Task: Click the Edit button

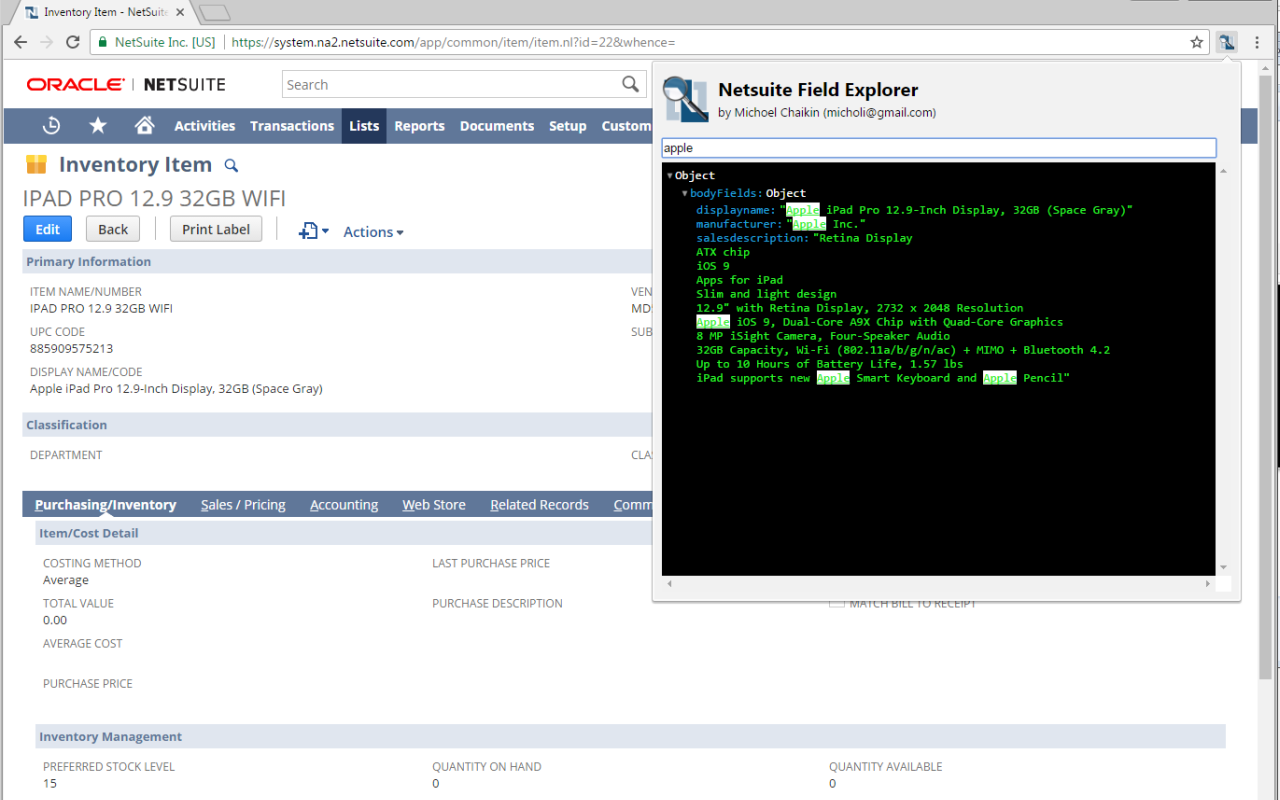Action: click(47, 228)
